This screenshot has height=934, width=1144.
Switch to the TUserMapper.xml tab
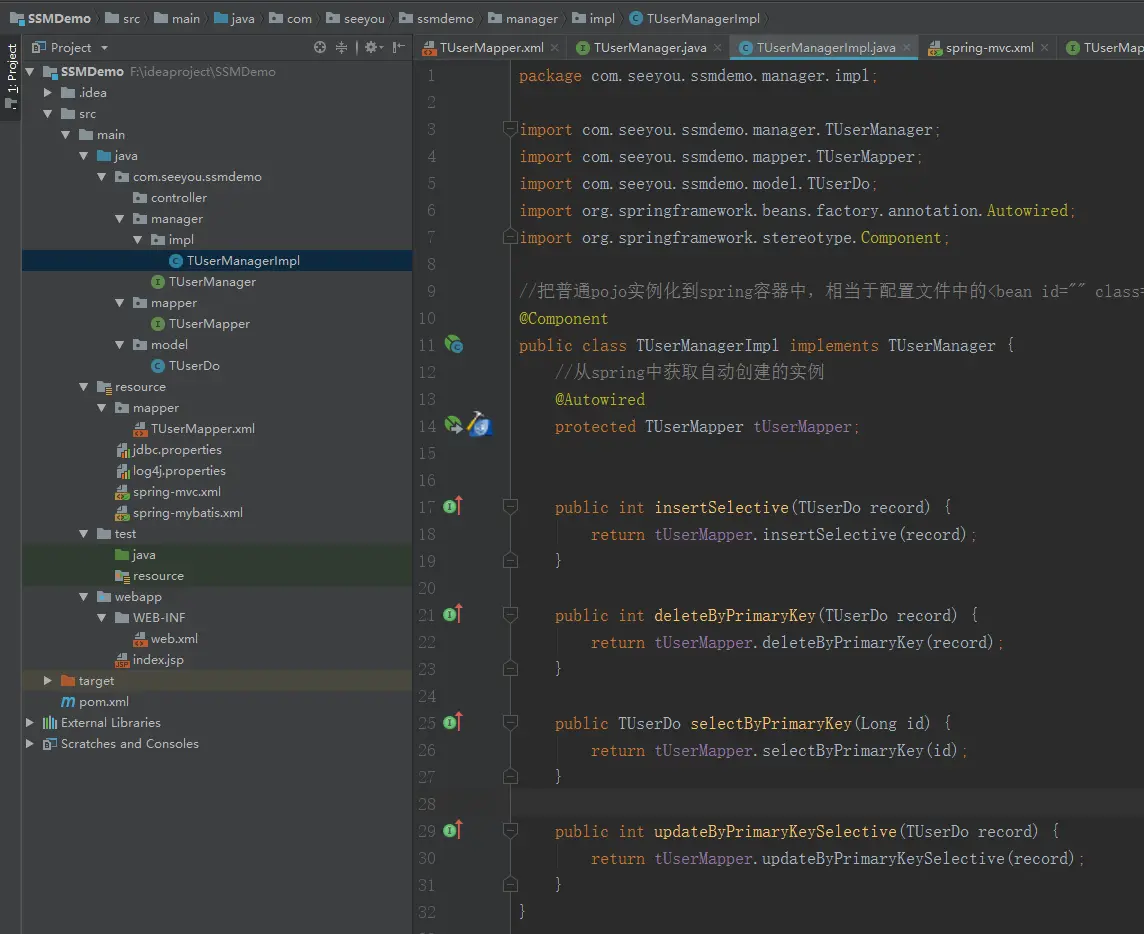click(x=490, y=47)
